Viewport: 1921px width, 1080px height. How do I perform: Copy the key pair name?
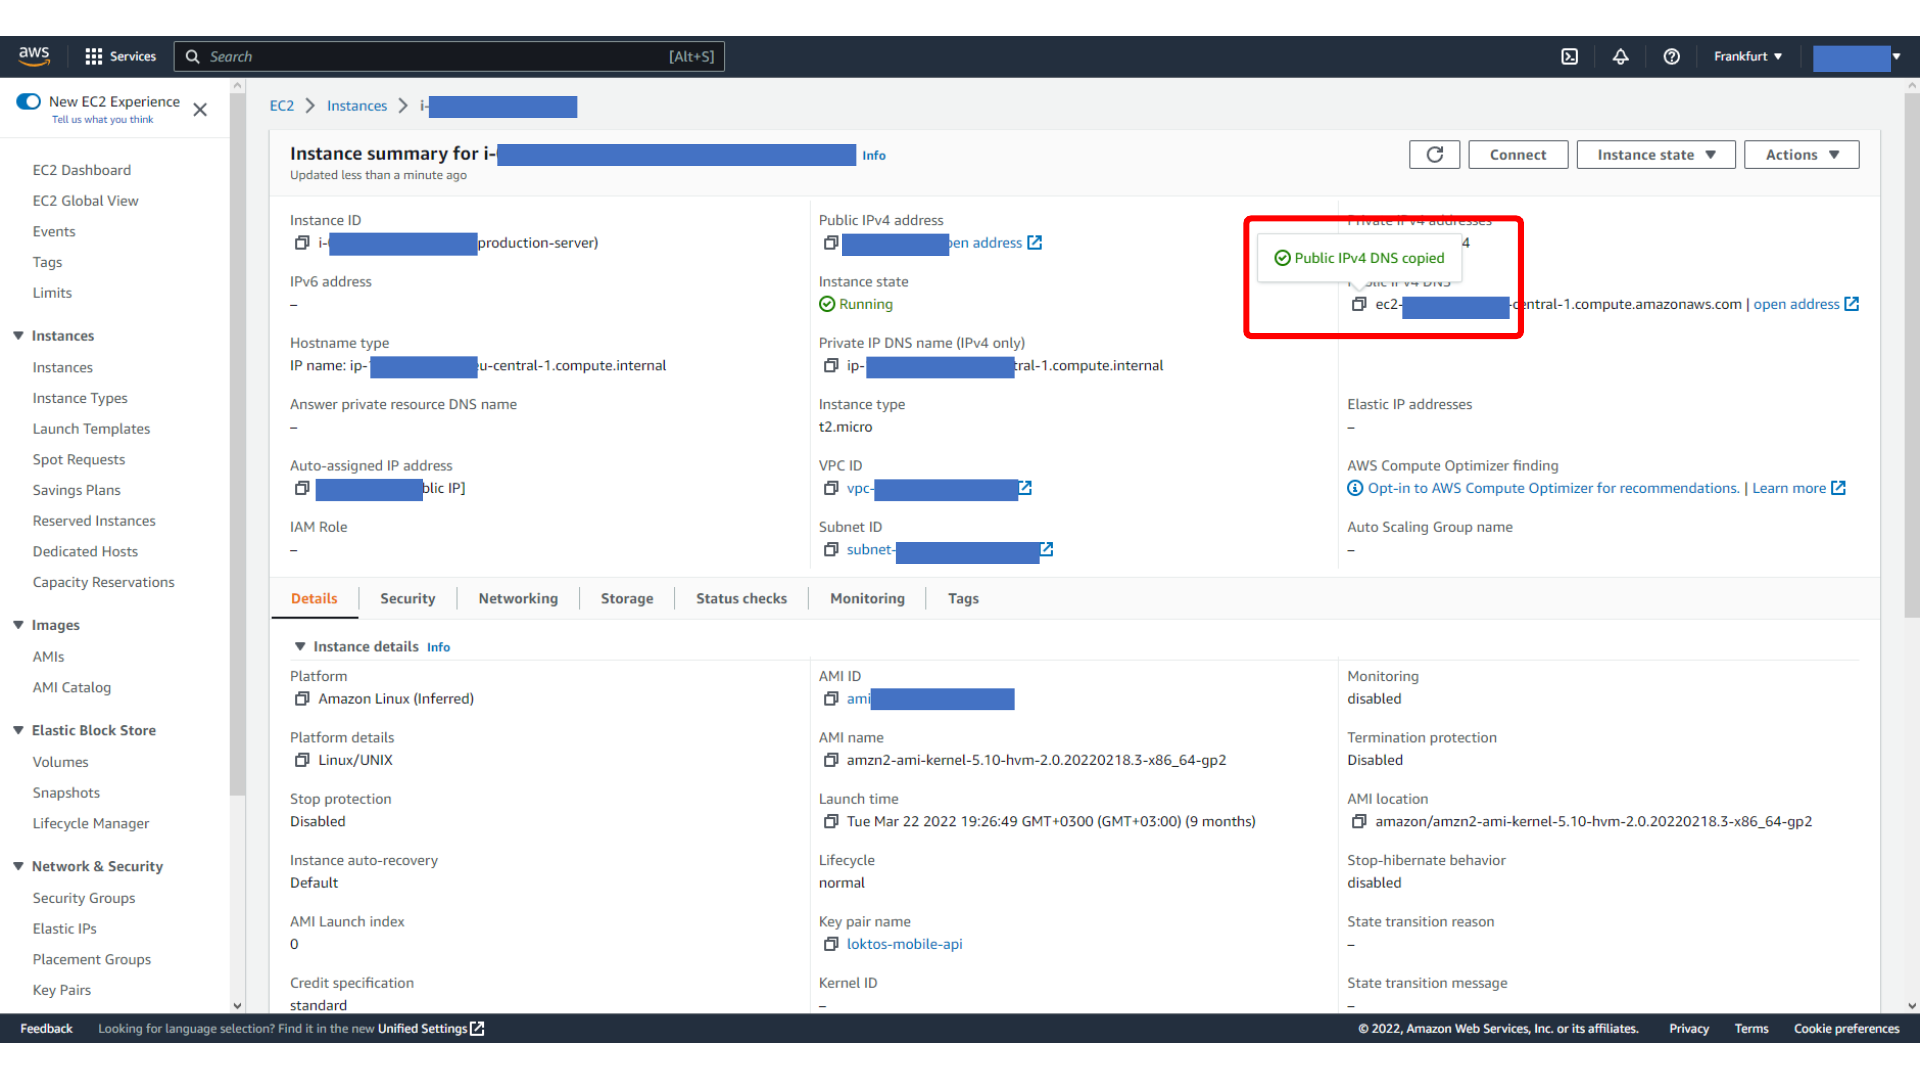click(x=830, y=944)
